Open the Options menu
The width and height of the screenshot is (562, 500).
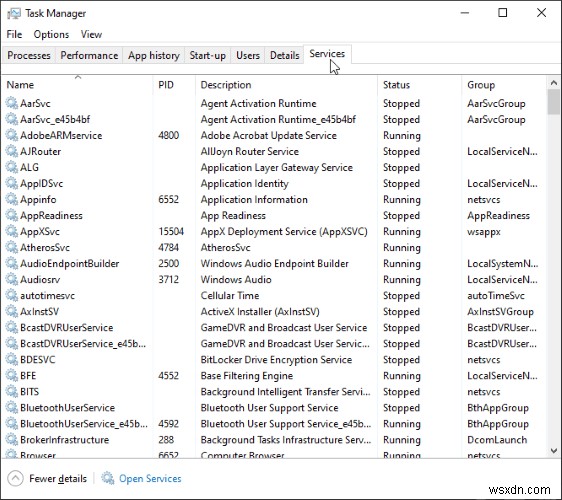tap(51, 34)
